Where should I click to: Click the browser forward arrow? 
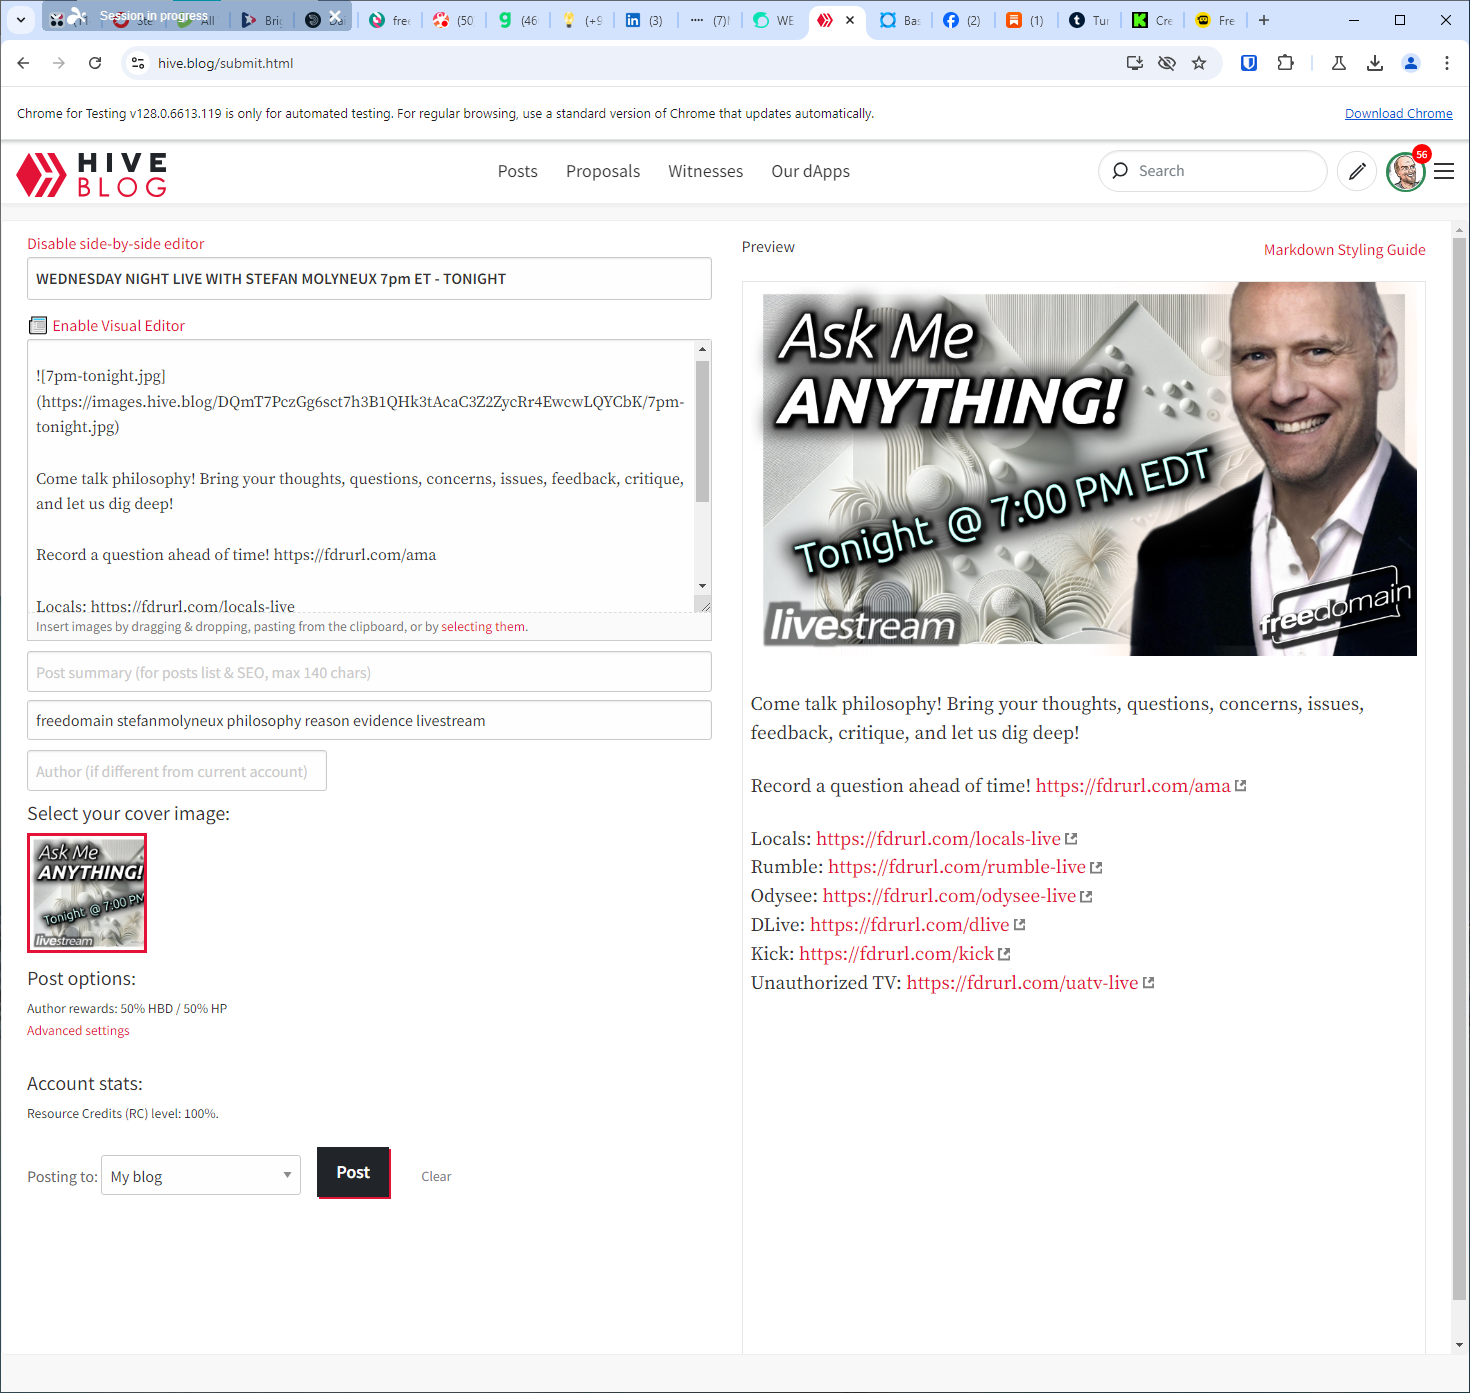click(59, 63)
